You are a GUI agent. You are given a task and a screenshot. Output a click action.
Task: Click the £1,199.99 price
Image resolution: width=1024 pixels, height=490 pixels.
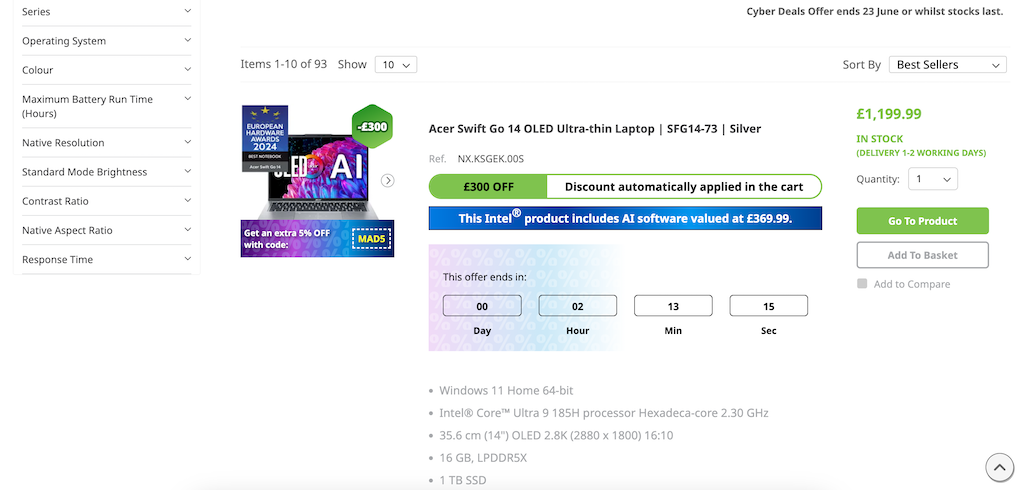889,114
